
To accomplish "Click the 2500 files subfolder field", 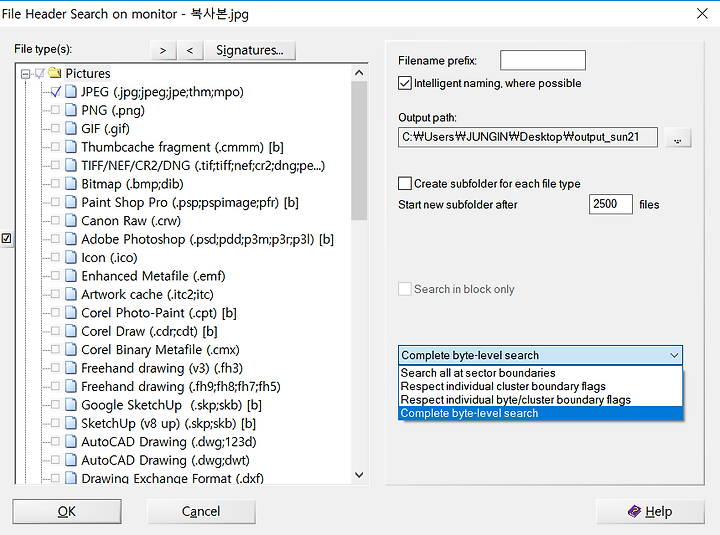I will click(x=611, y=204).
